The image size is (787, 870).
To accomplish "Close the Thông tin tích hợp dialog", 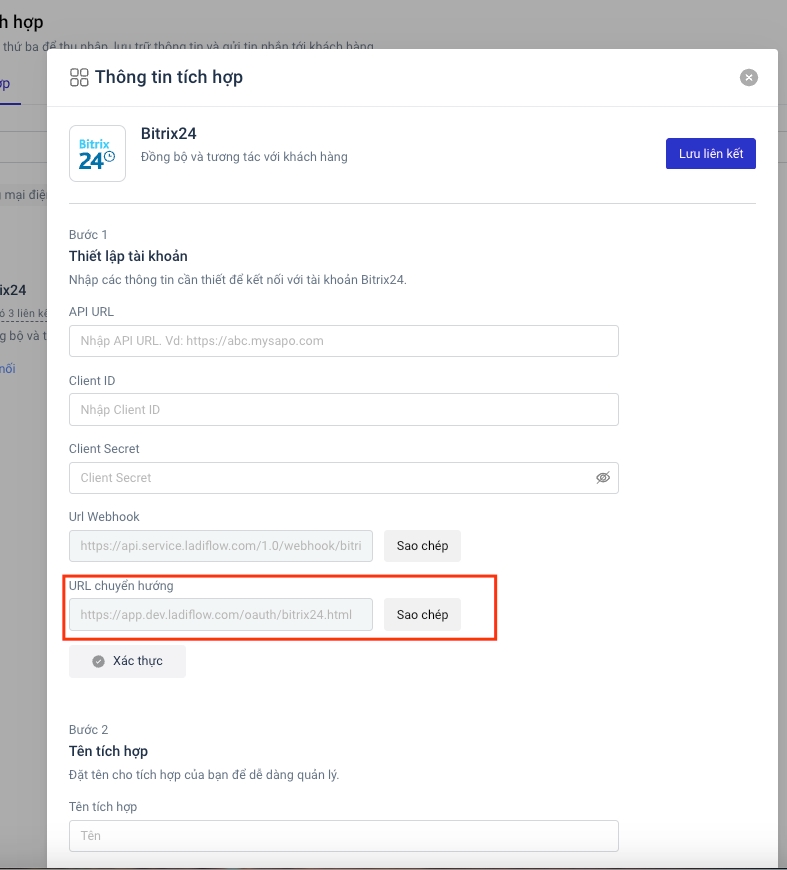I will tap(749, 77).
